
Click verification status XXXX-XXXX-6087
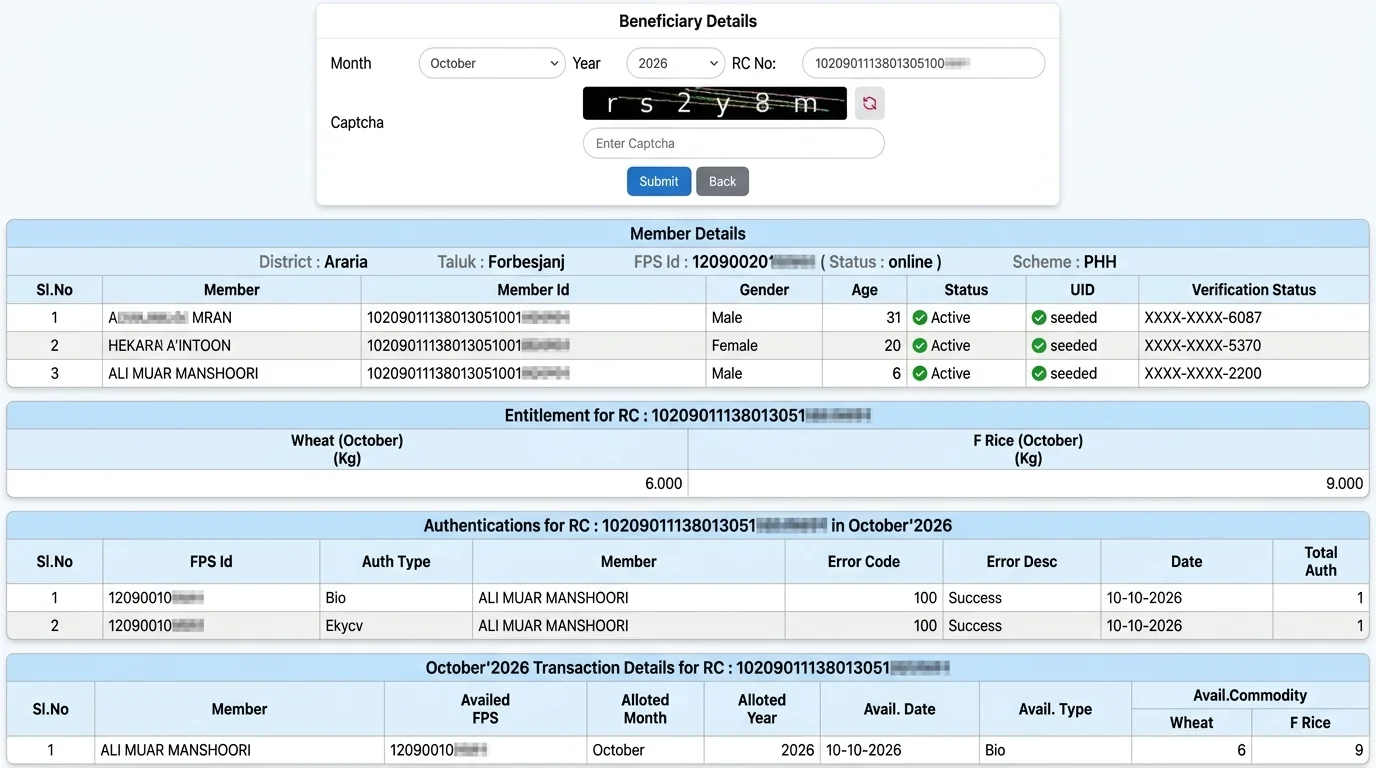click(x=1203, y=318)
